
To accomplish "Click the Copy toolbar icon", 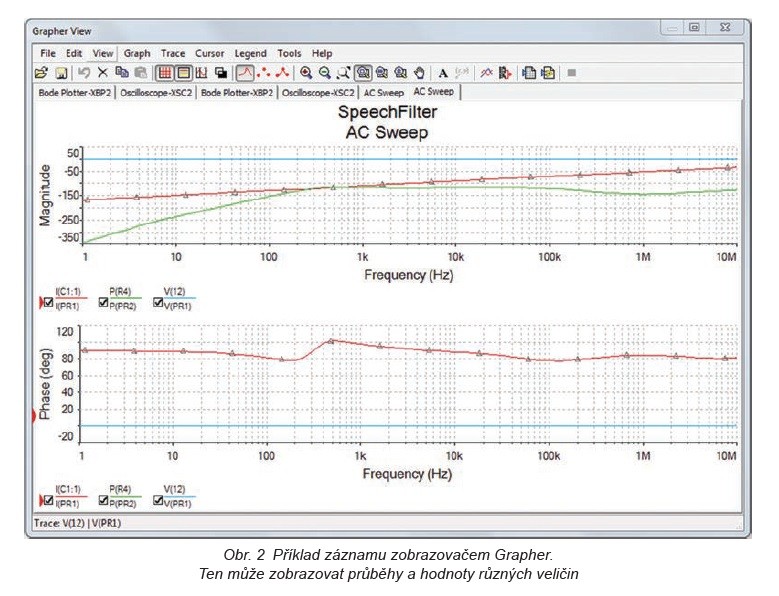I will tap(122, 73).
